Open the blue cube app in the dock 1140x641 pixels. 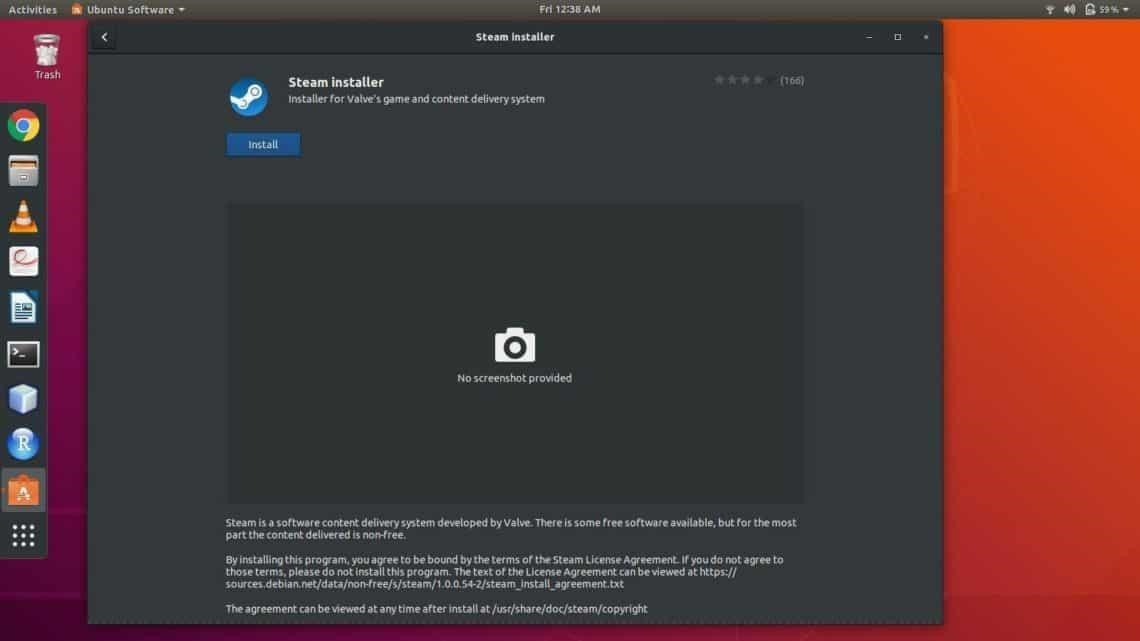click(x=23, y=399)
